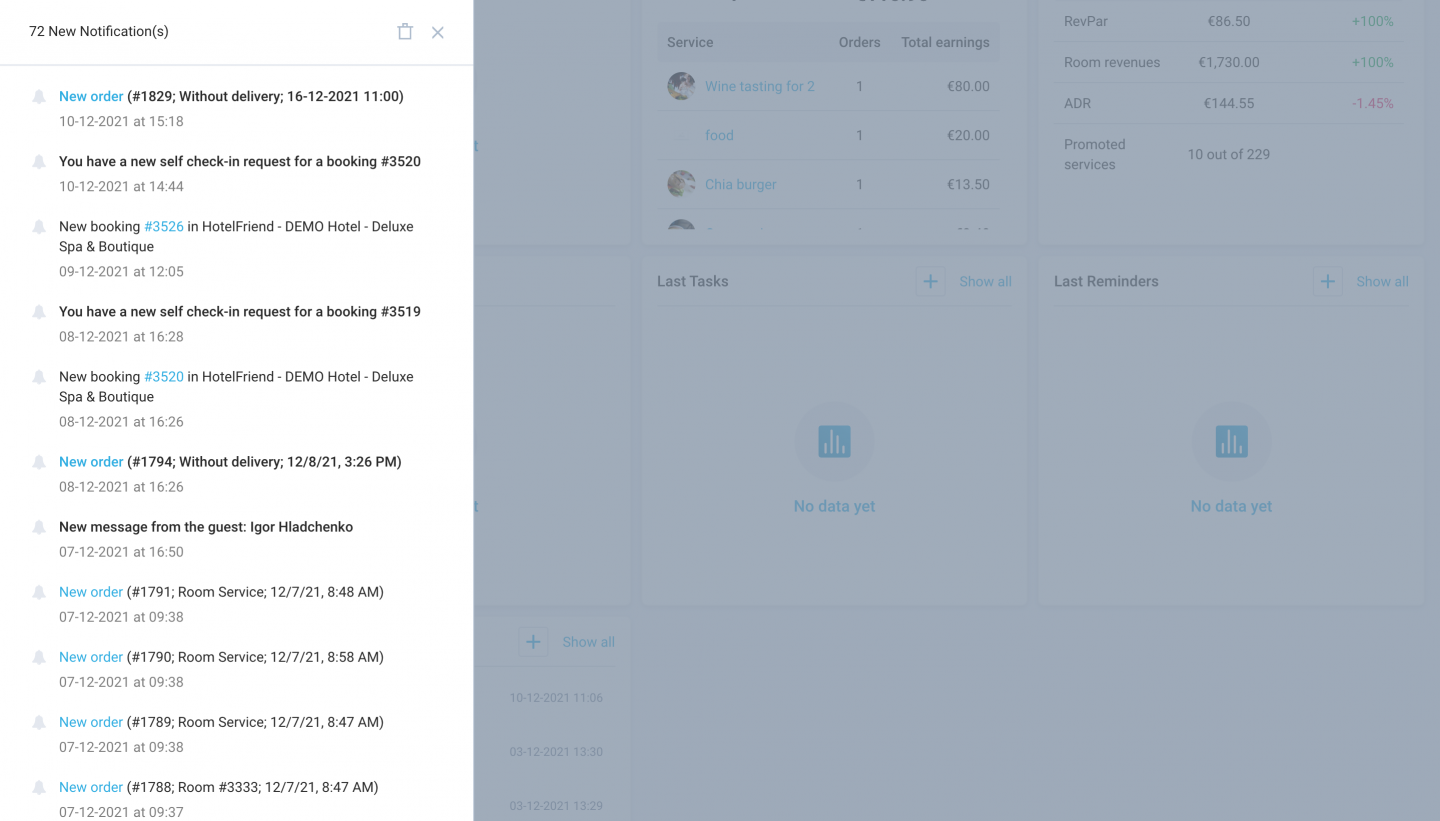Click entry dated 03-12-2021 13:30
This screenshot has width=1440, height=821.
(x=556, y=752)
